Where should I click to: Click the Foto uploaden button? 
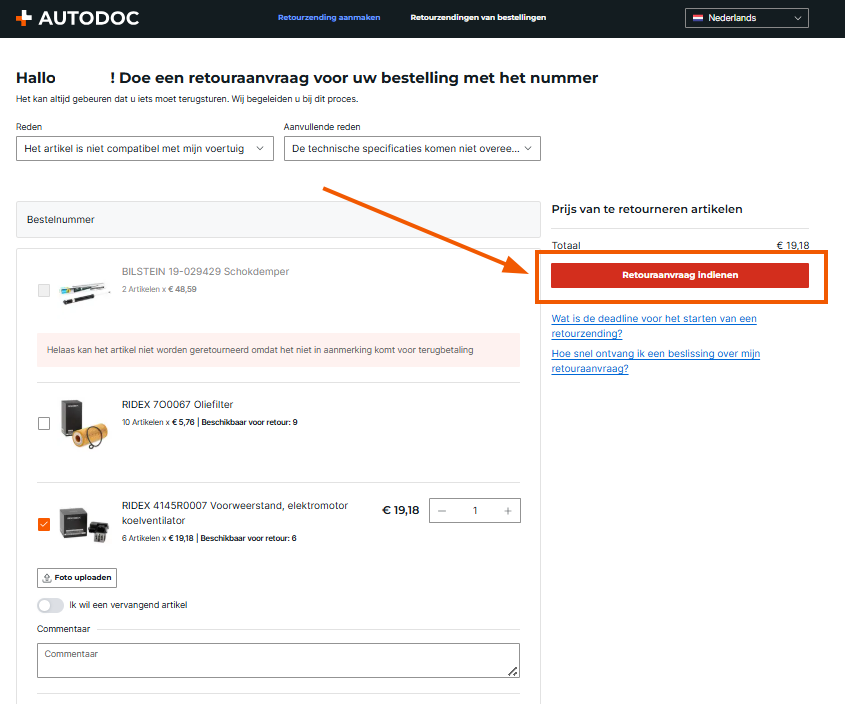pyautogui.click(x=77, y=578)
